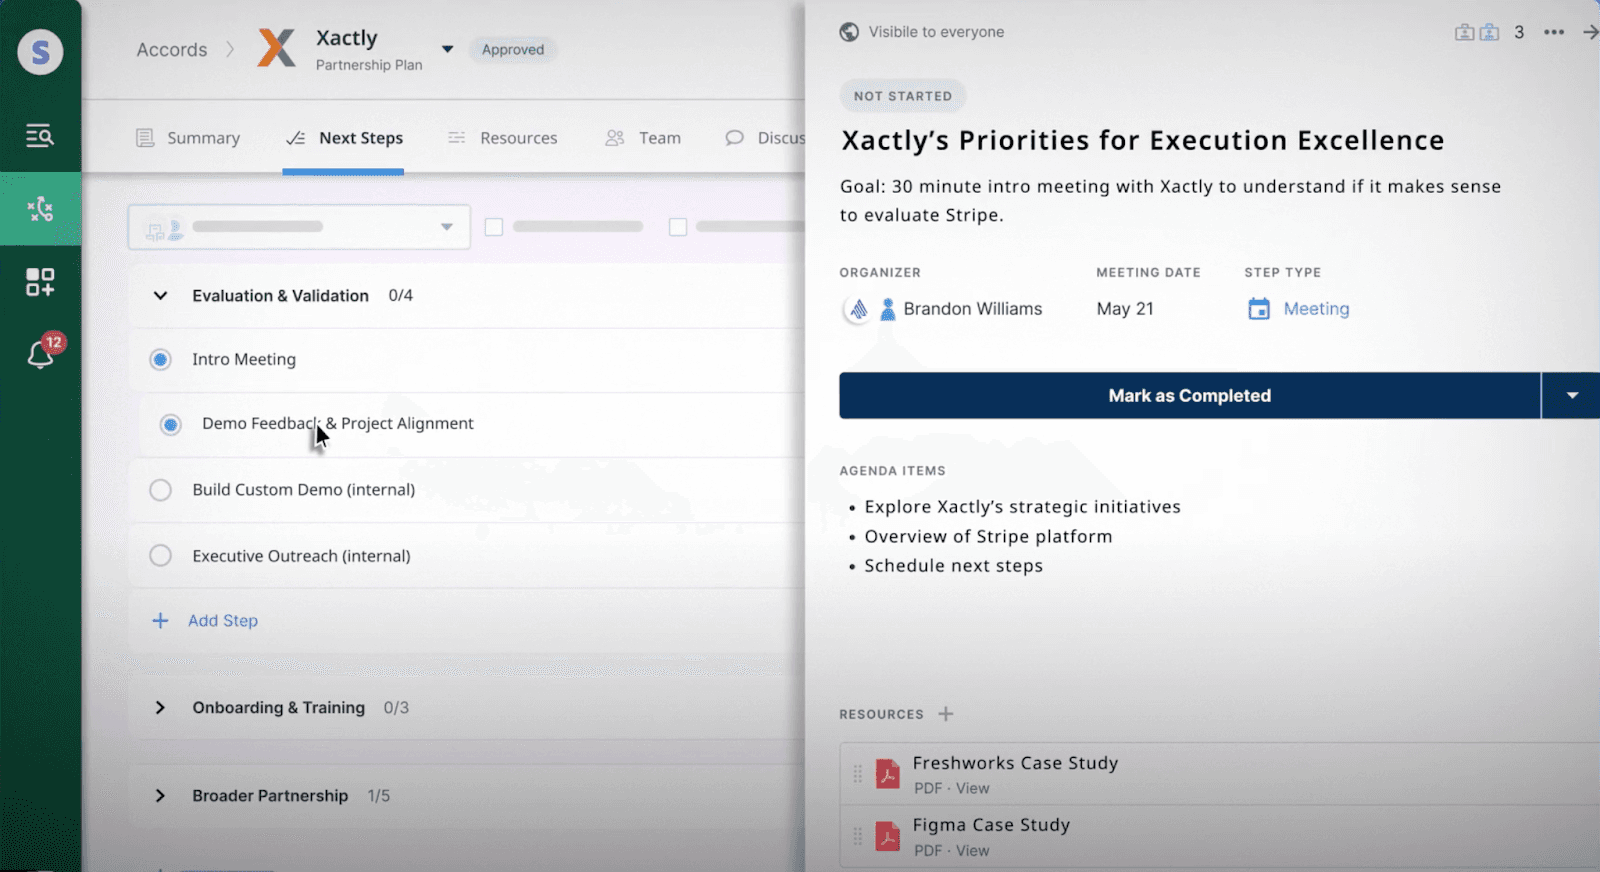Screen dimensions: 1600x872
Task: Grab the Figma row drag handle
Action: click(x=857, y=836)
